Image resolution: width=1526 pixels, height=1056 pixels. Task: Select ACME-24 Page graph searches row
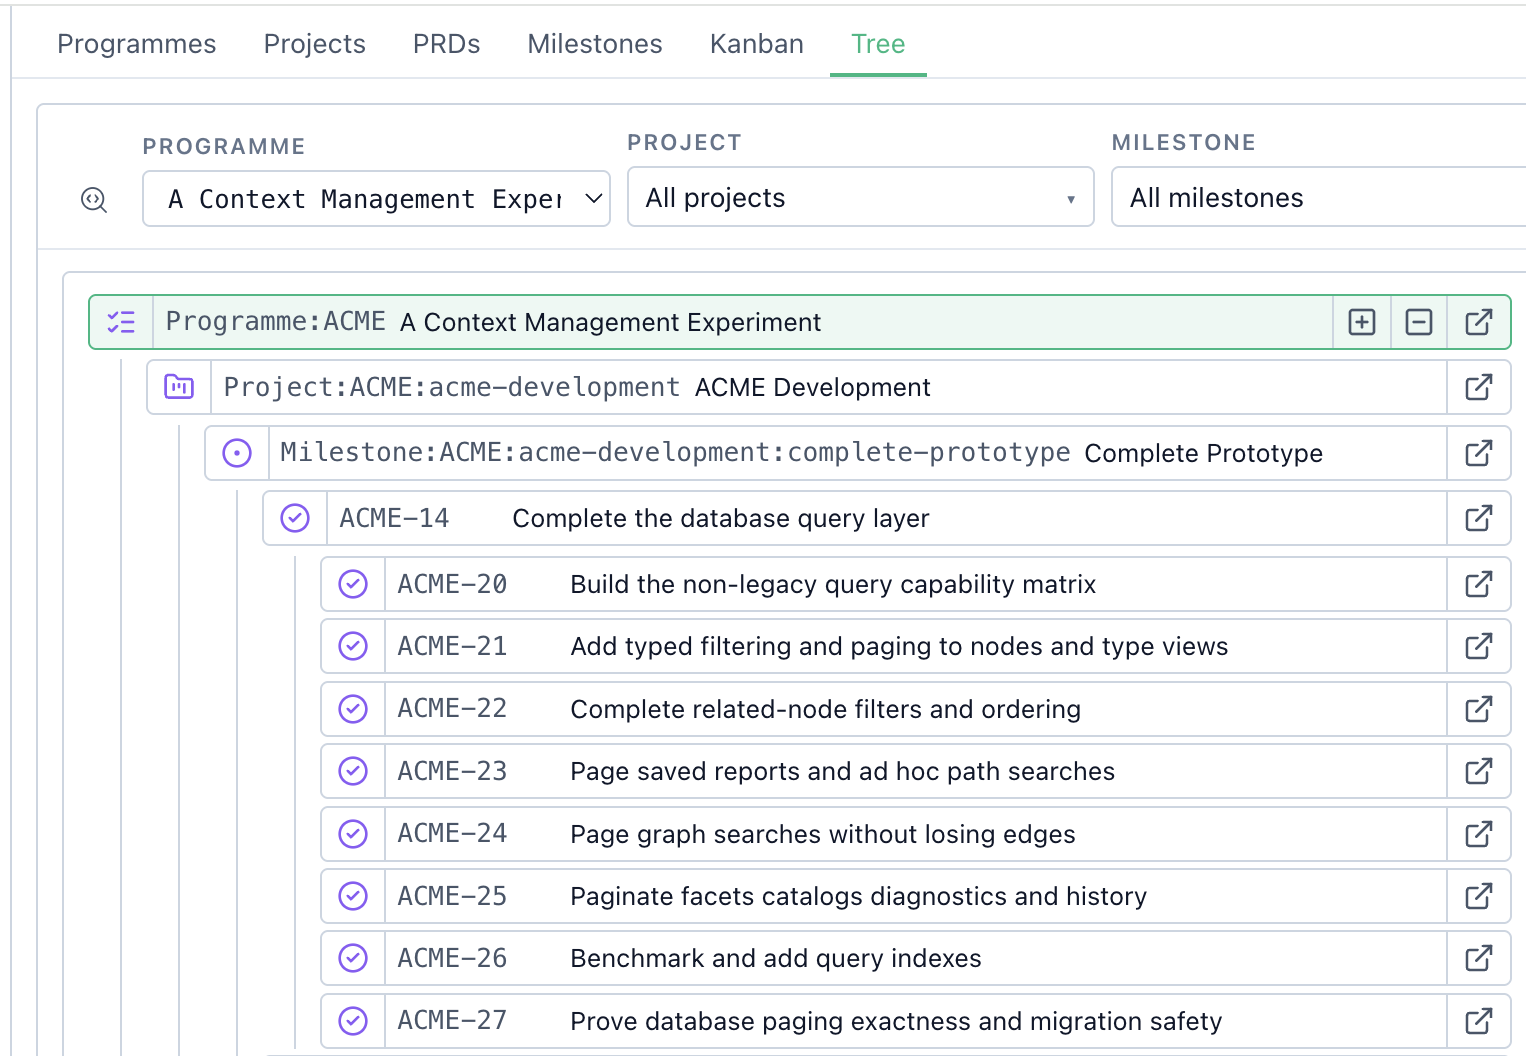tap(915, 834)
